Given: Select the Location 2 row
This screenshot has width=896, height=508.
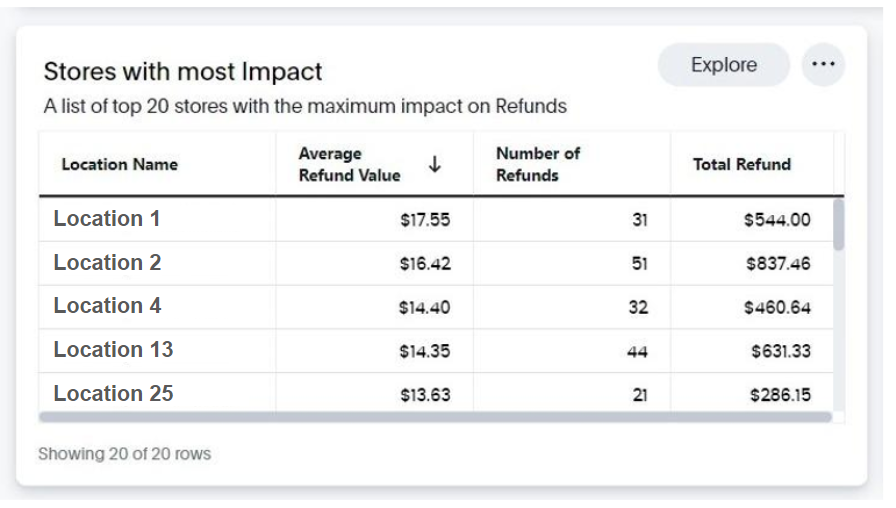Looking at the screenshot, I should [436, 263].
